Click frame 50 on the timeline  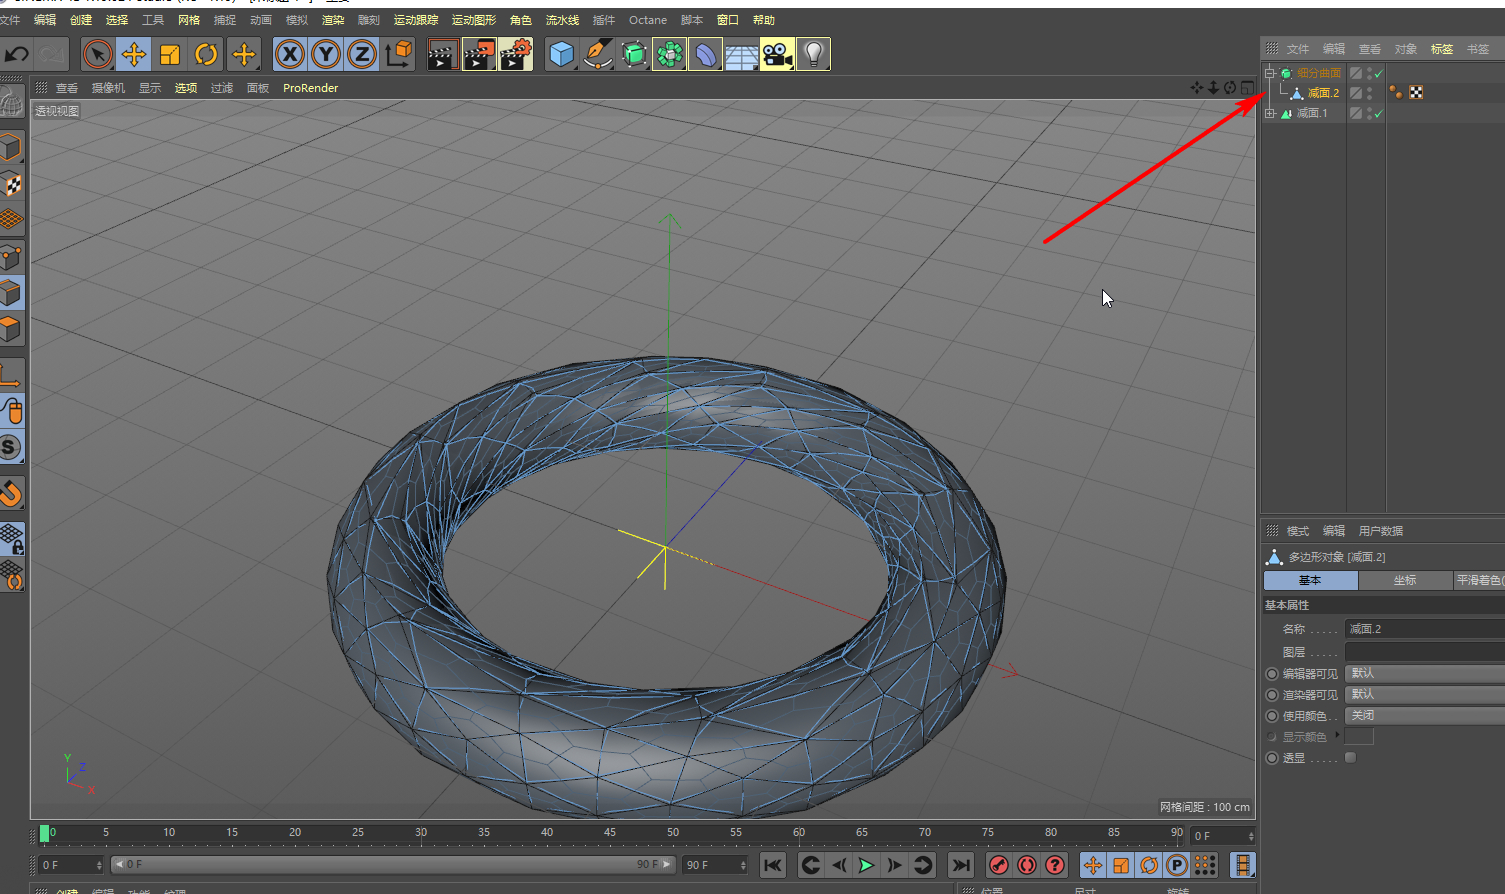coord(673,832)
